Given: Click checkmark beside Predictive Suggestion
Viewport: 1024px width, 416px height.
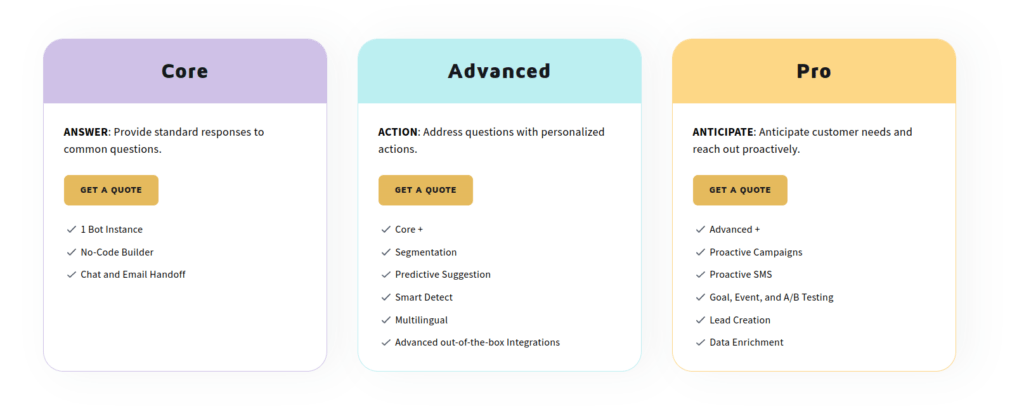Looking at the screenshot, I should (386, 275).
